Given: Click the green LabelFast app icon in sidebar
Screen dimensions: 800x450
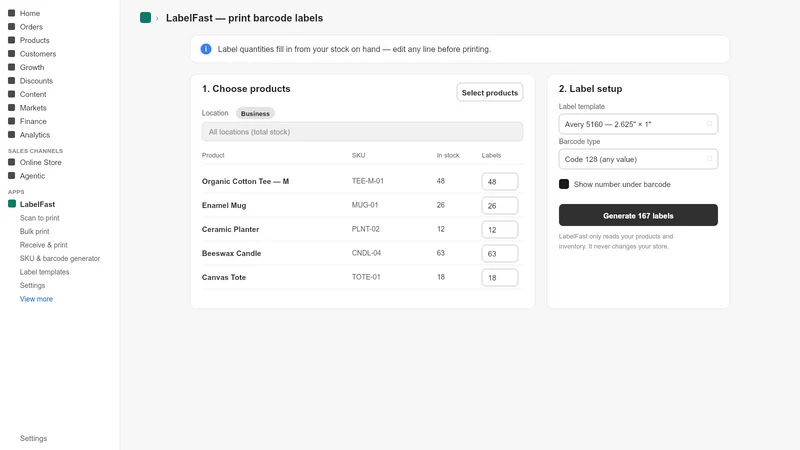Looking at the screenshot, I should coord(12,204).
